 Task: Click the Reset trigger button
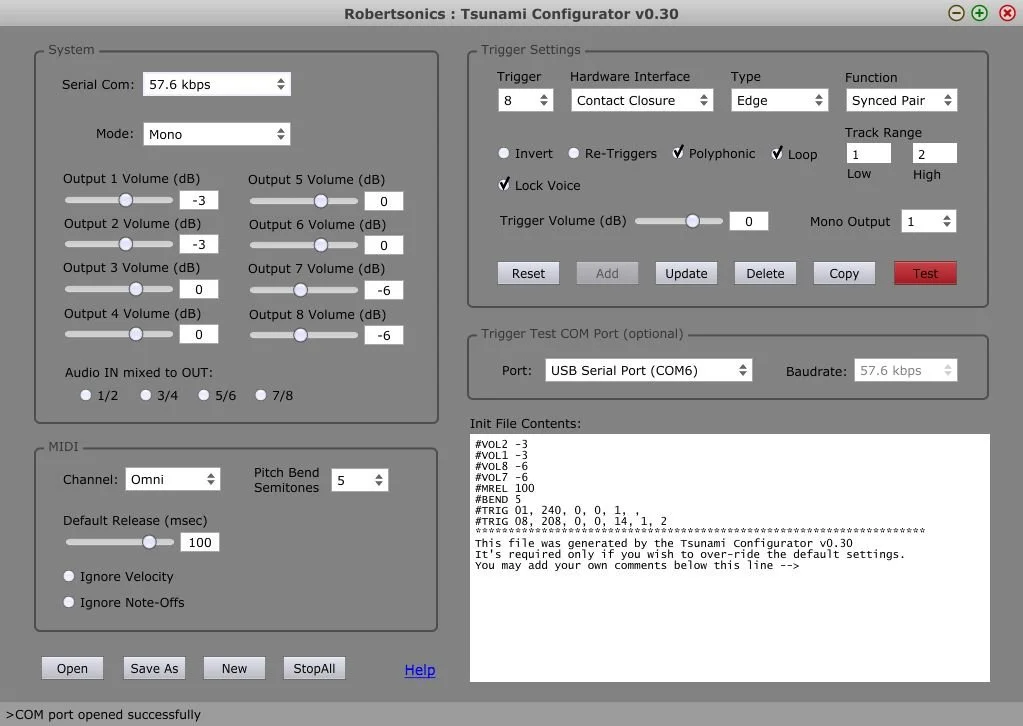[x=528, y=273]
